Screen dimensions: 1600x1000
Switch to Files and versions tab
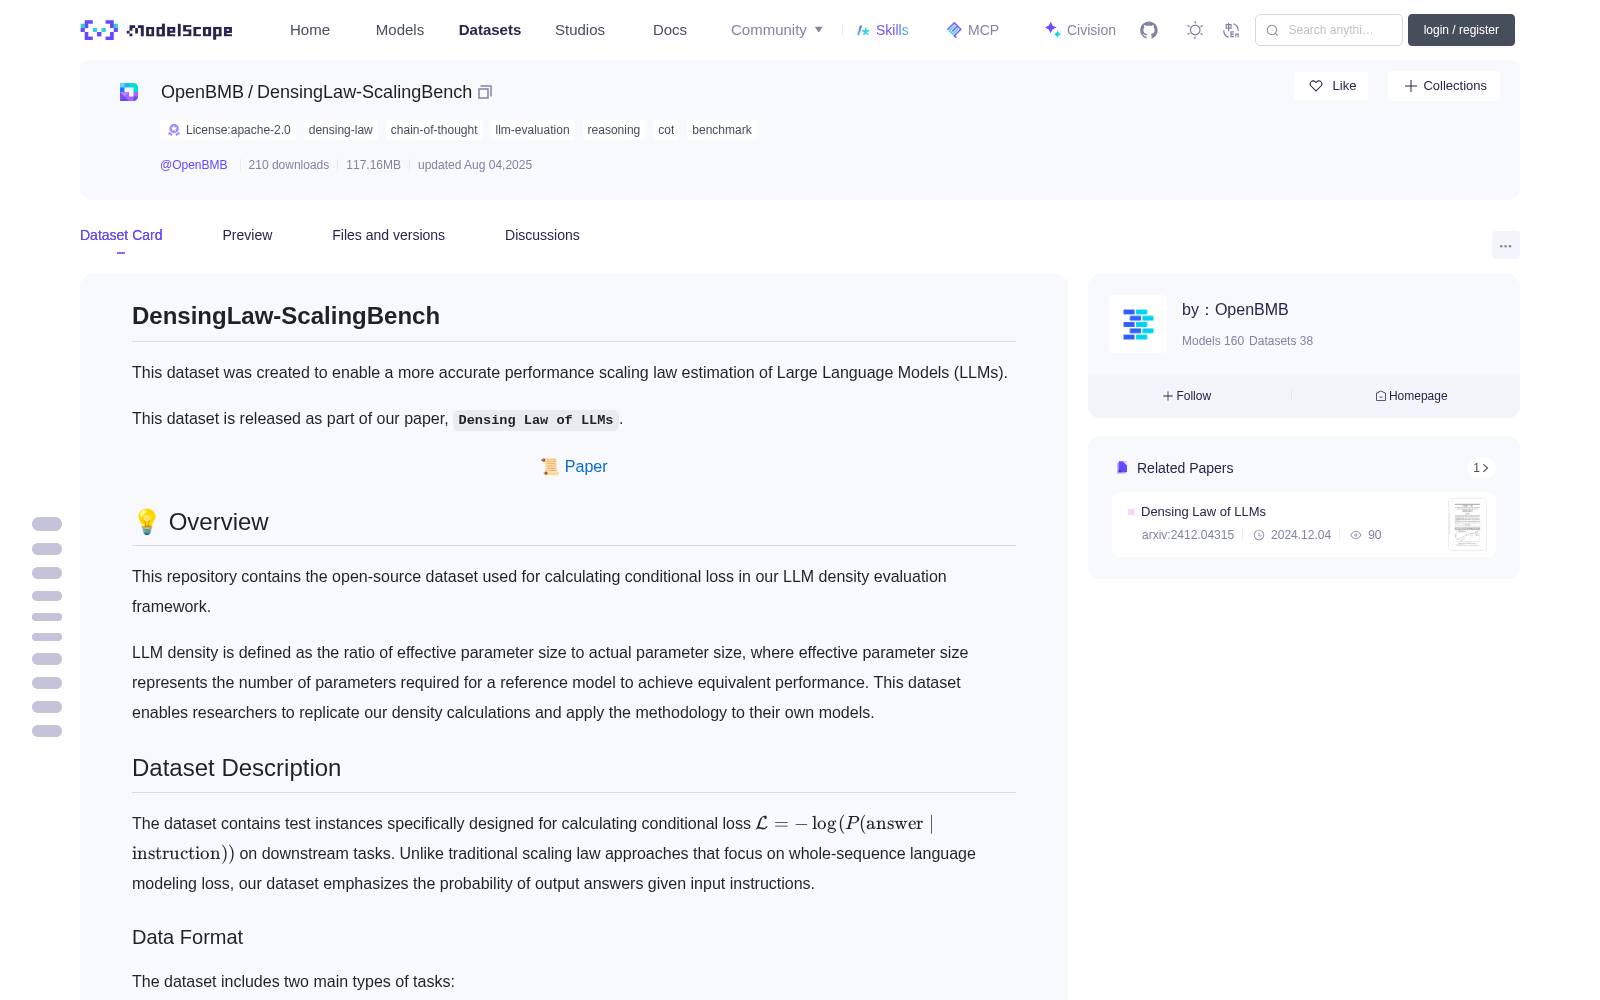pos(388,235)
